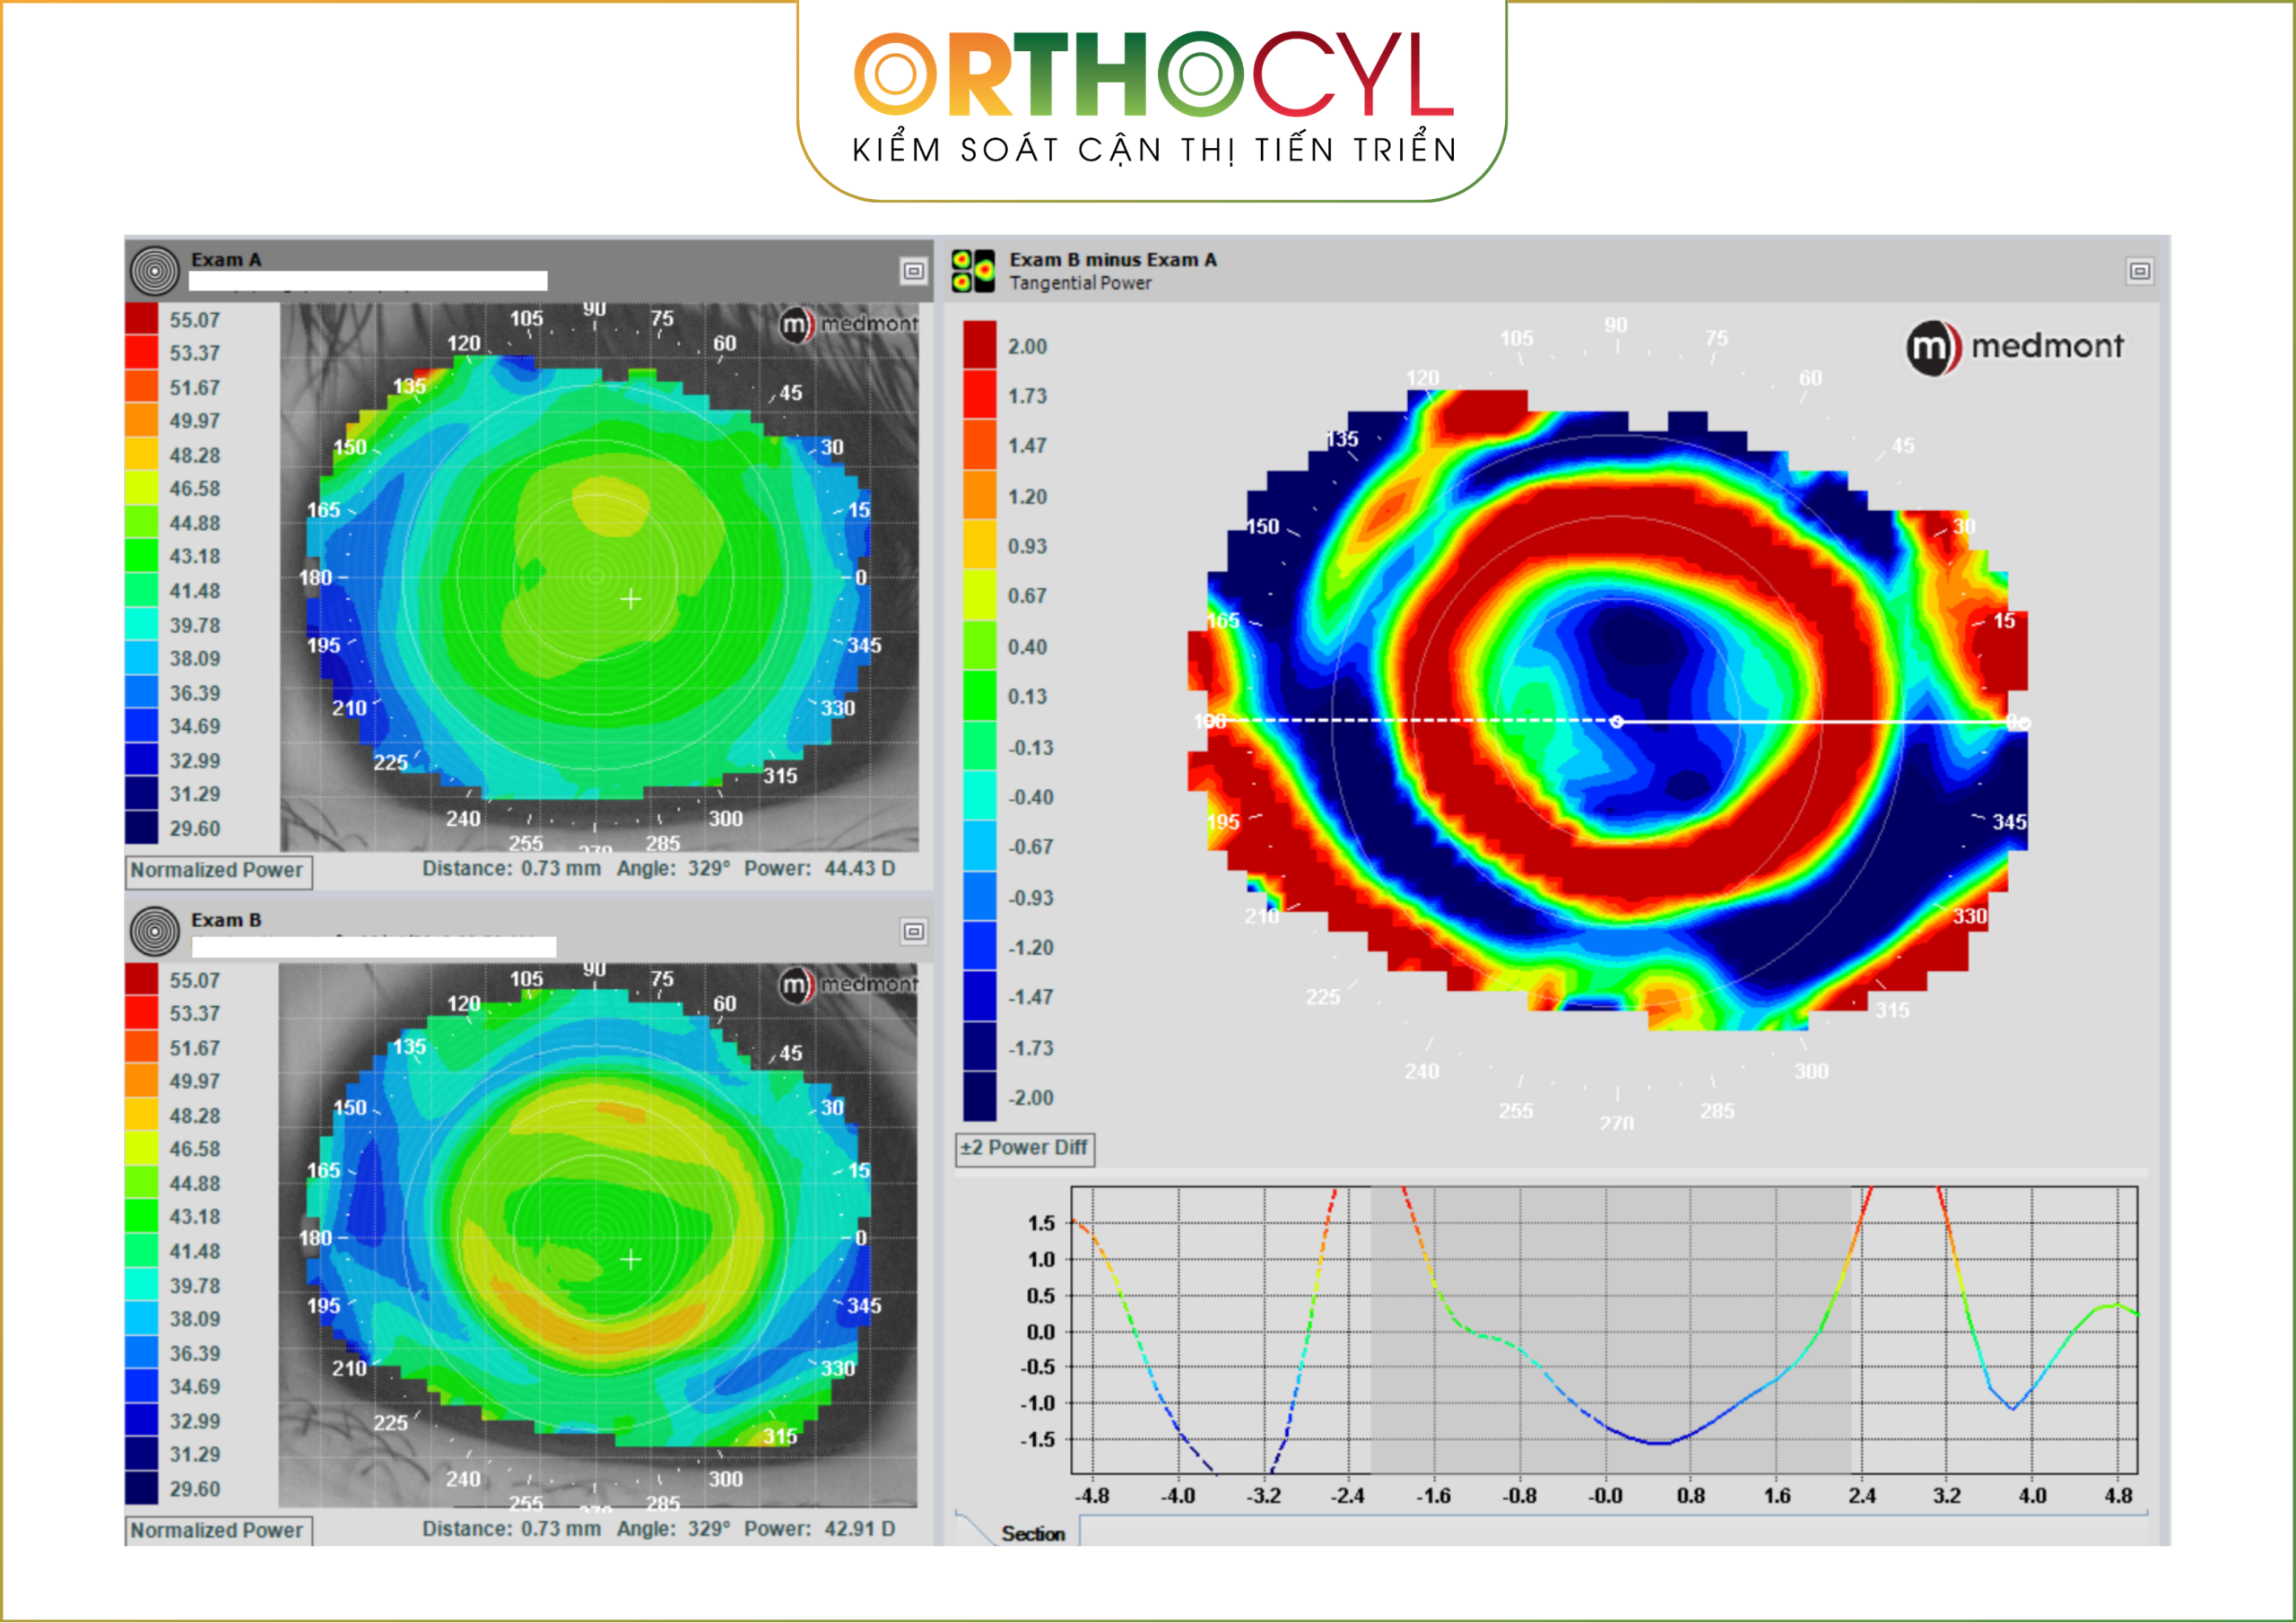
Task: Click the section line right end handle
Action: tap(2024, 722)
